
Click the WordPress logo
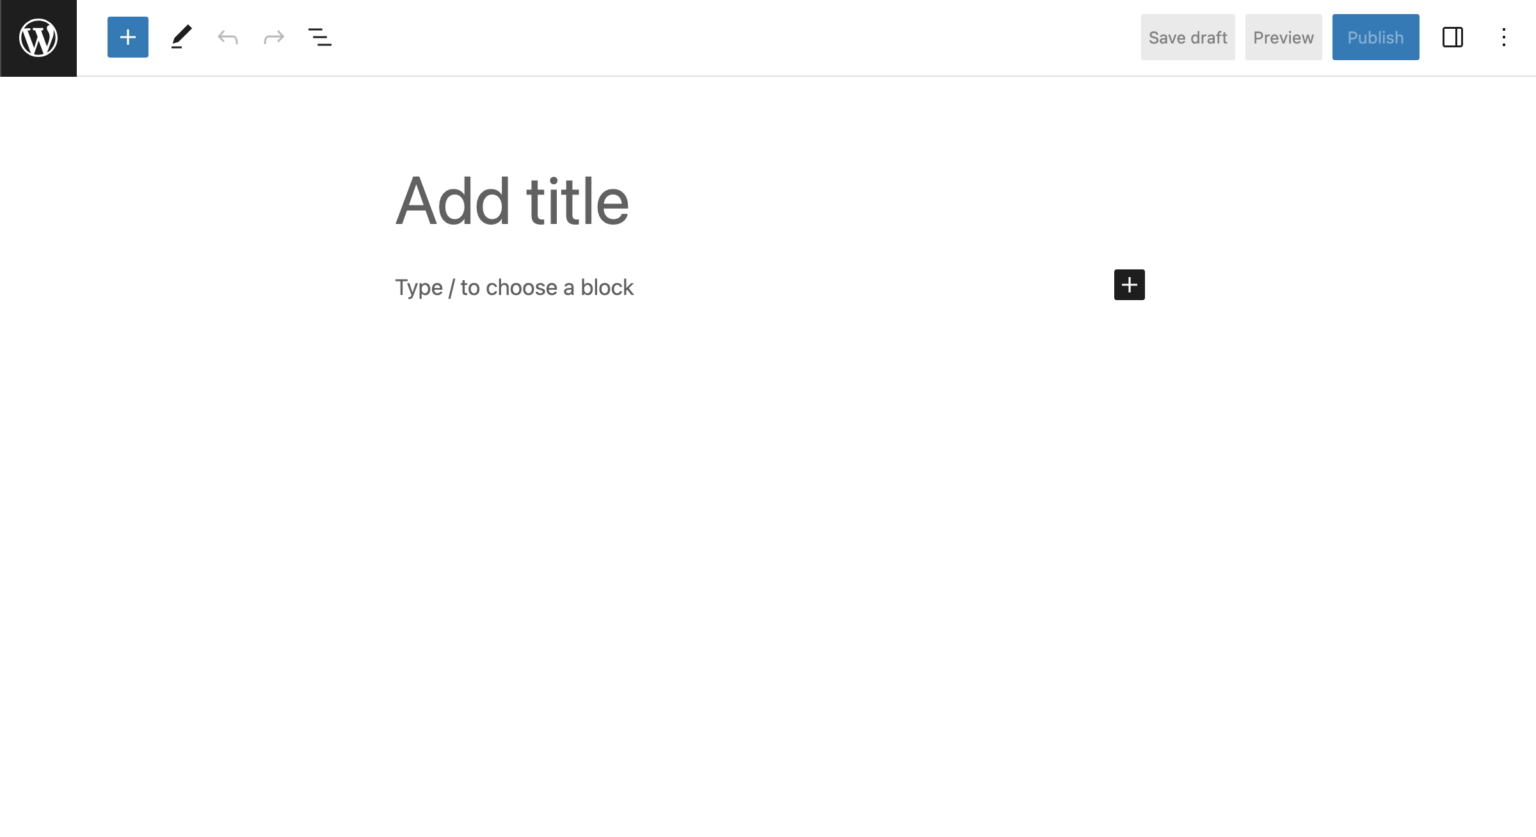point(38,38)
